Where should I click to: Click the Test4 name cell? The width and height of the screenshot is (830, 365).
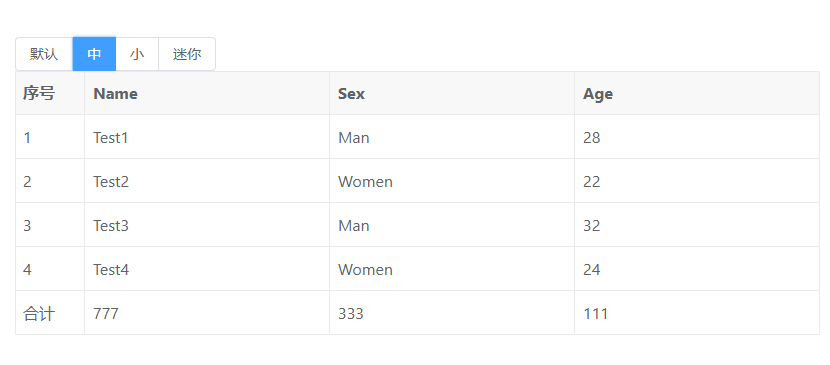click(207, 269)
